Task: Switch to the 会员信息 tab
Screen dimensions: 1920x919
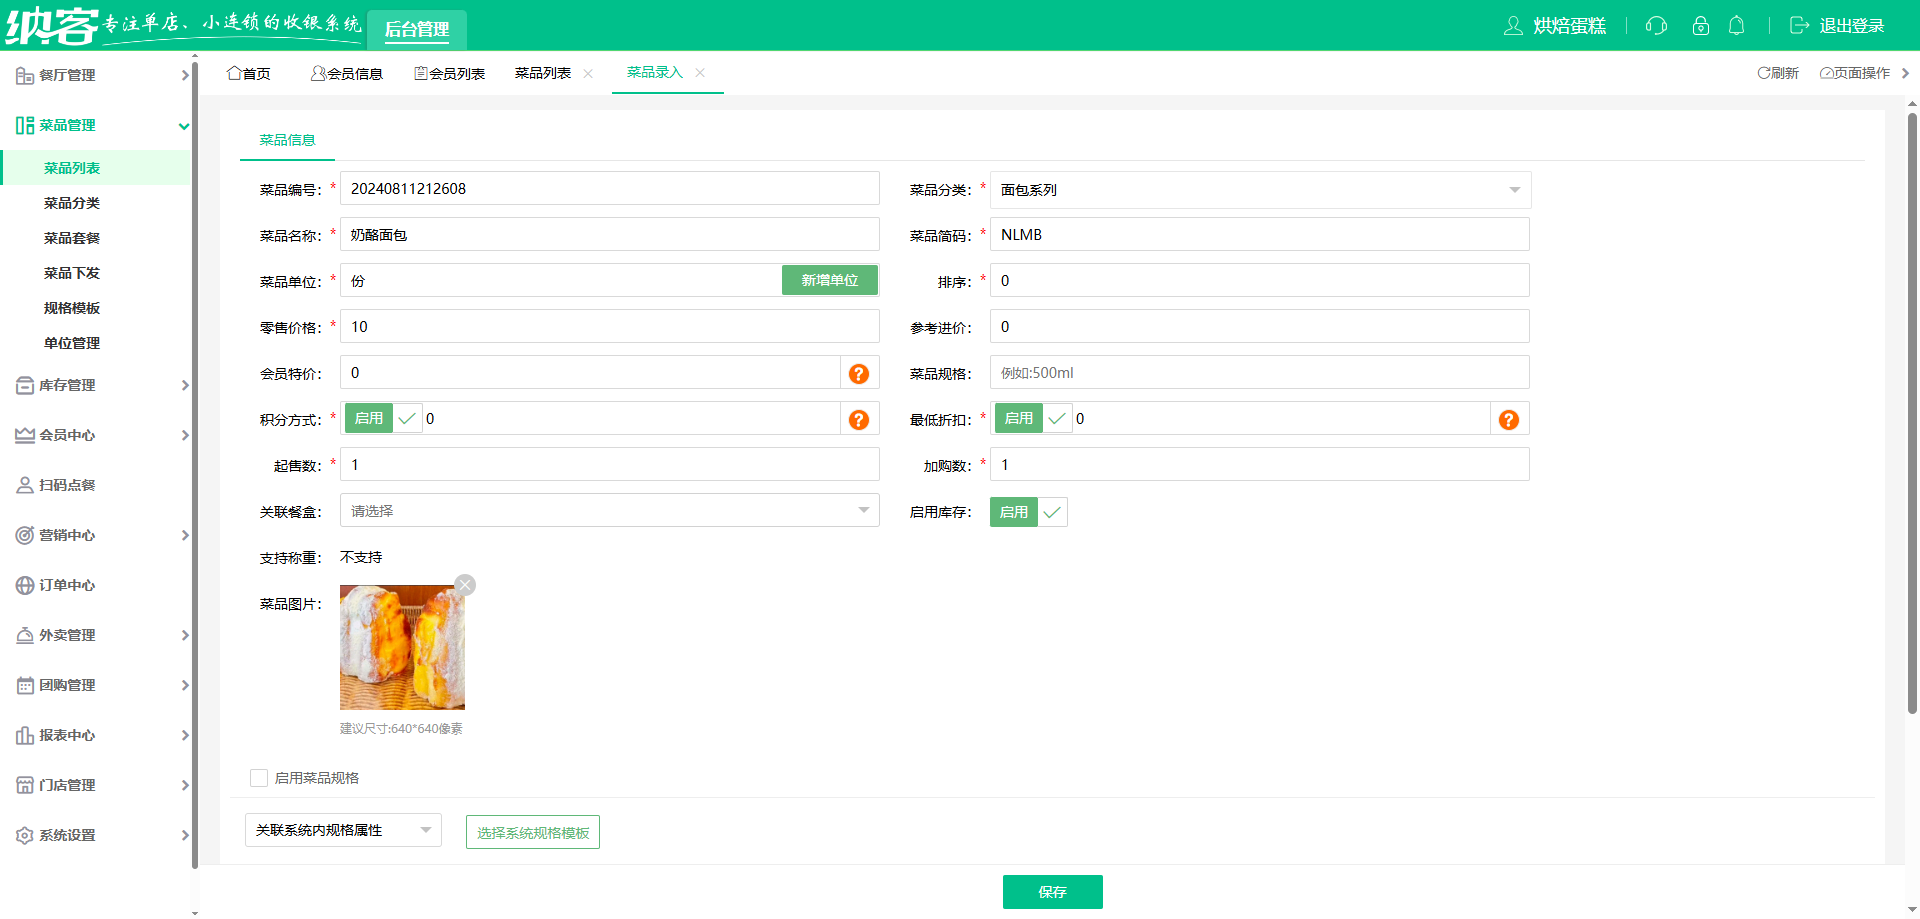Action: [x=347, y=72]
